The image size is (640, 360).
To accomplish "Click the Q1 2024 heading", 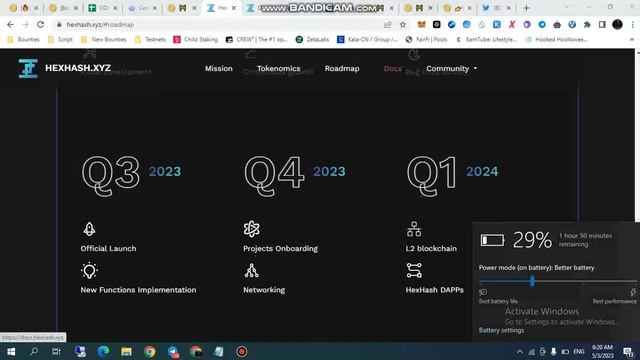I will [x=452, y=175].
